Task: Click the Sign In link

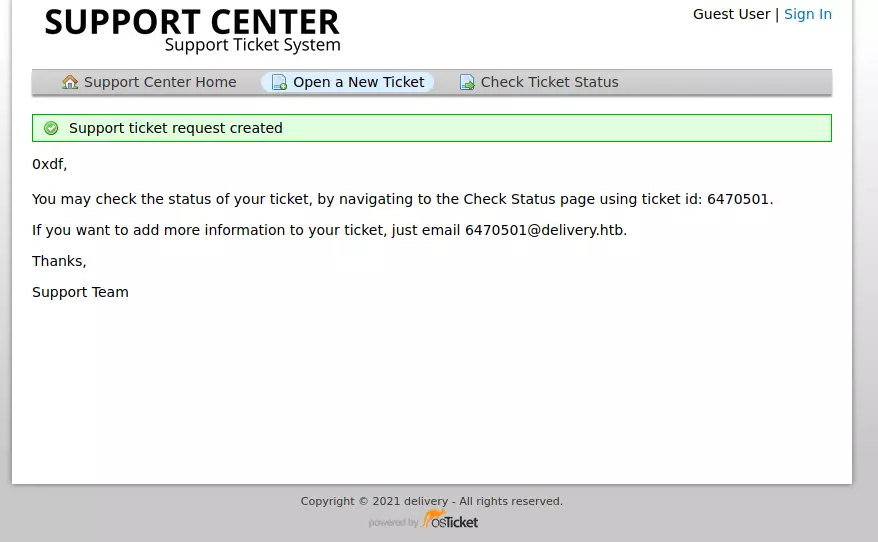Action: (807, 14)
